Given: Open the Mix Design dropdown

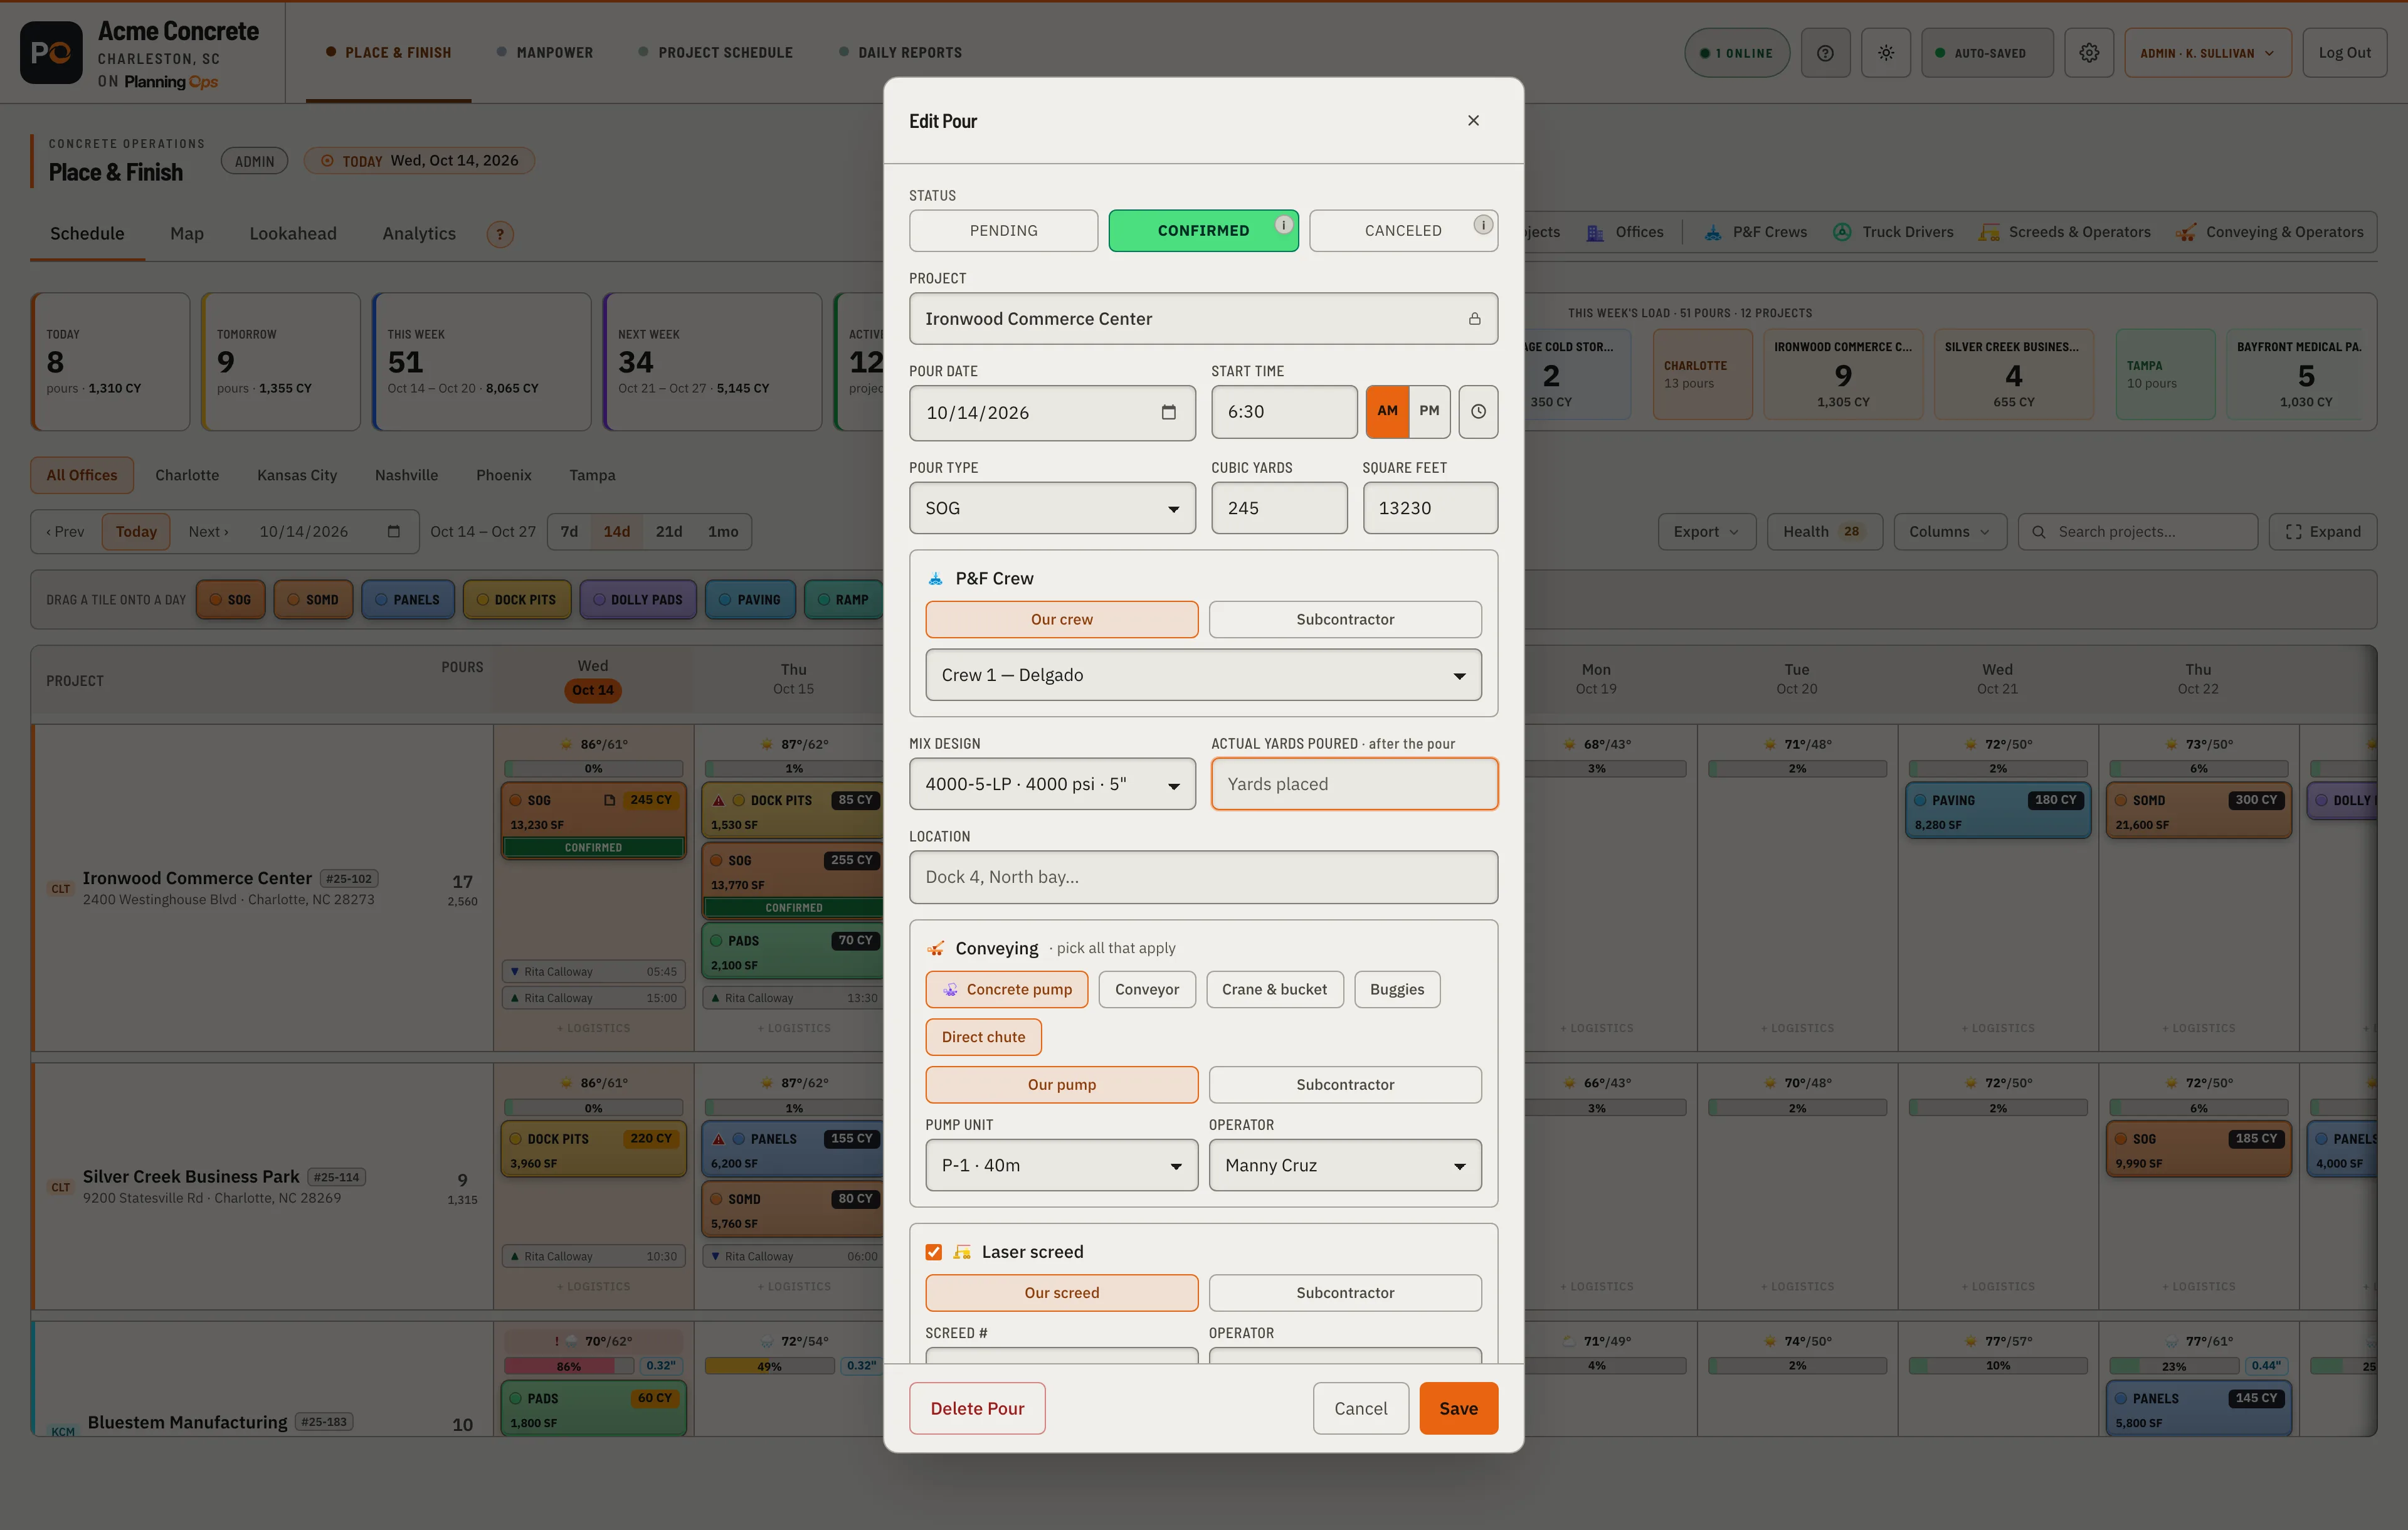Looking at the screenshot, I should pos(1052,784).
